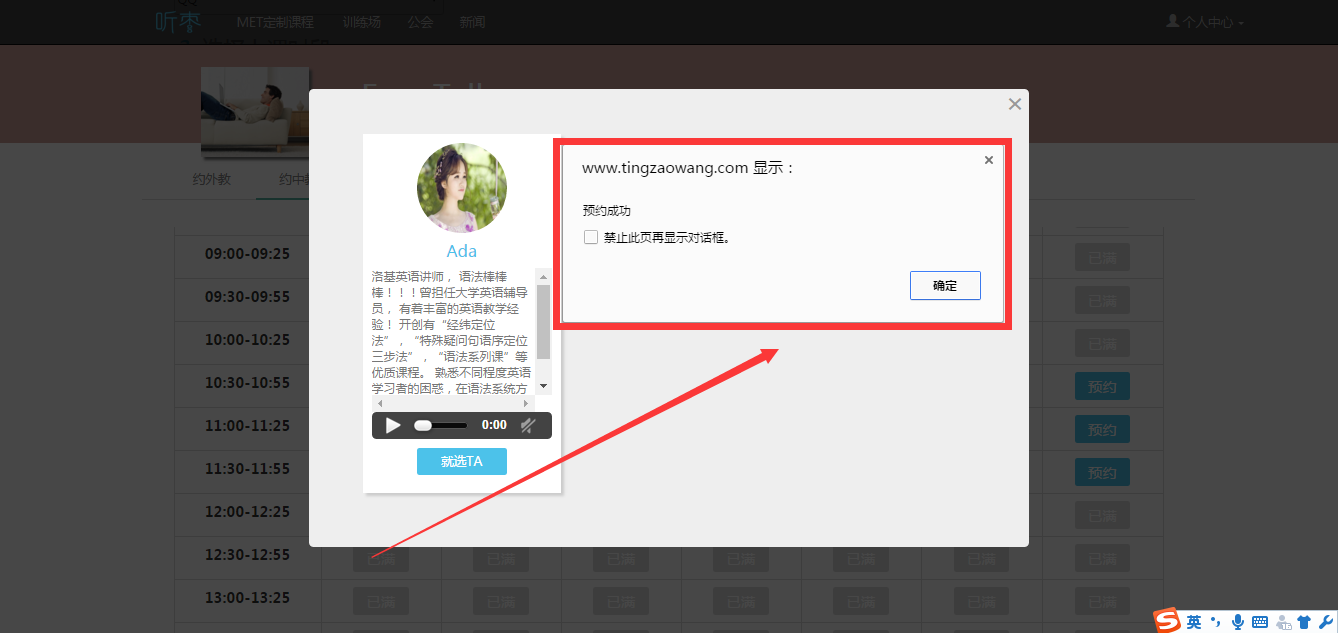Image resolution: width=1338 pixels, height=633 pixels.
Task: Open Sogou wrench toolbox settings
Action: (x=1325, y=622)
